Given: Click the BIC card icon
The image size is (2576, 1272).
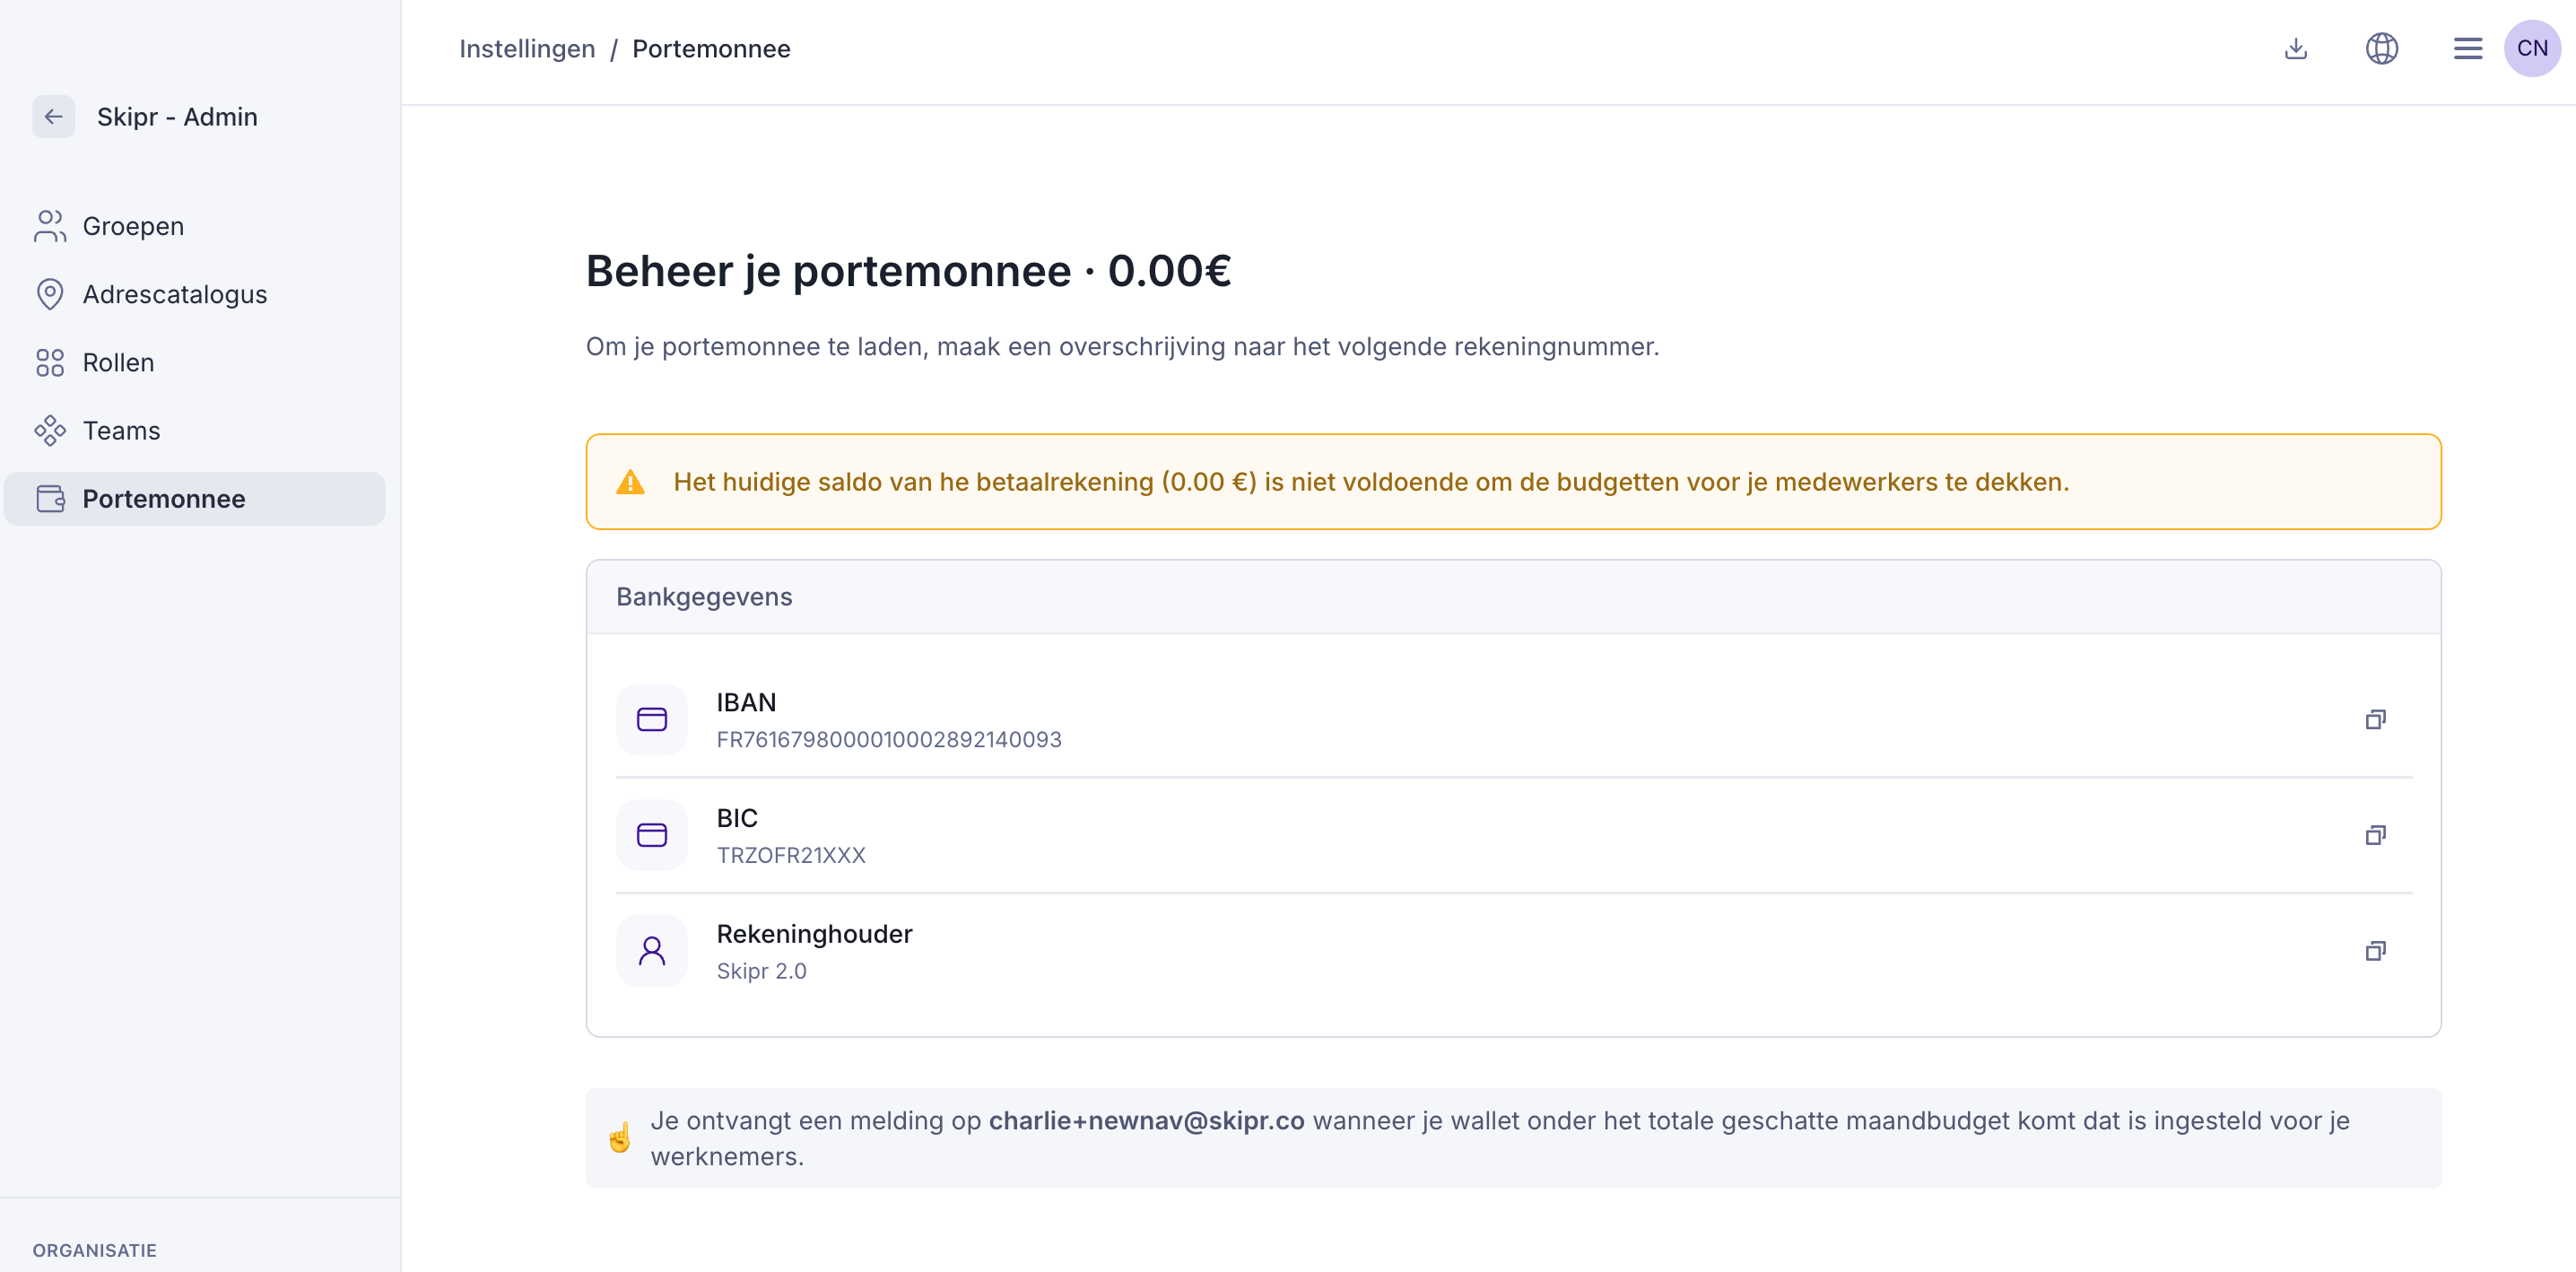Looking at the screenshot, I should tap(651, 835).
